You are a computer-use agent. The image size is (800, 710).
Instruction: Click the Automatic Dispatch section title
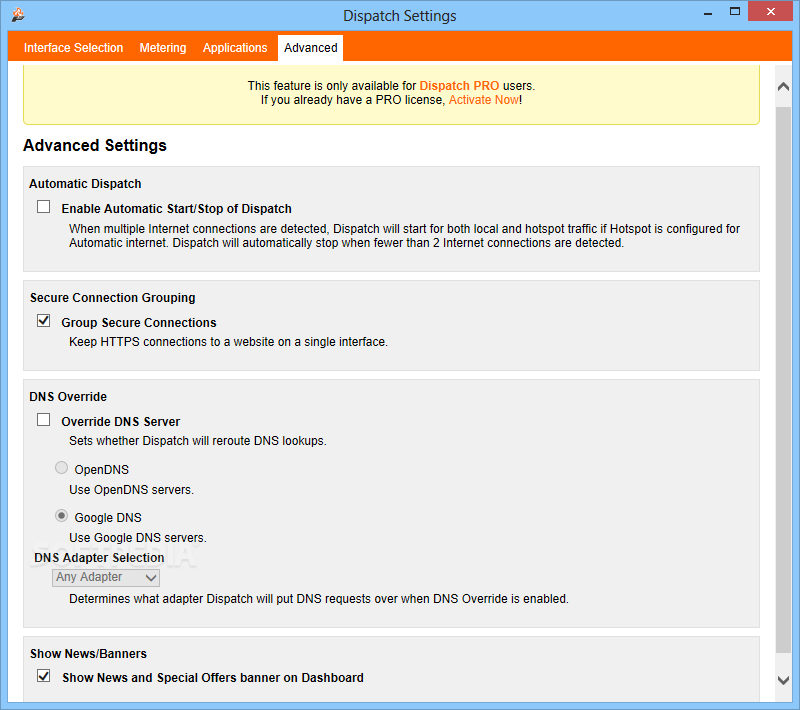click(85, 184)
